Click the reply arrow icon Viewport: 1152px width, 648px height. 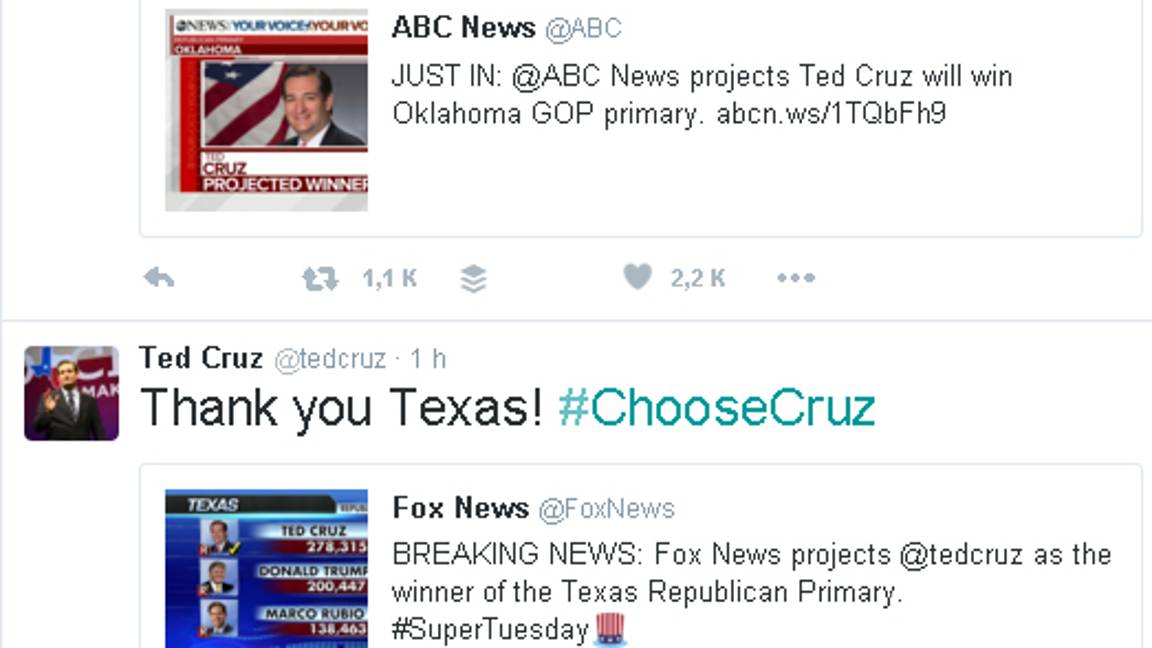(159, 278)
